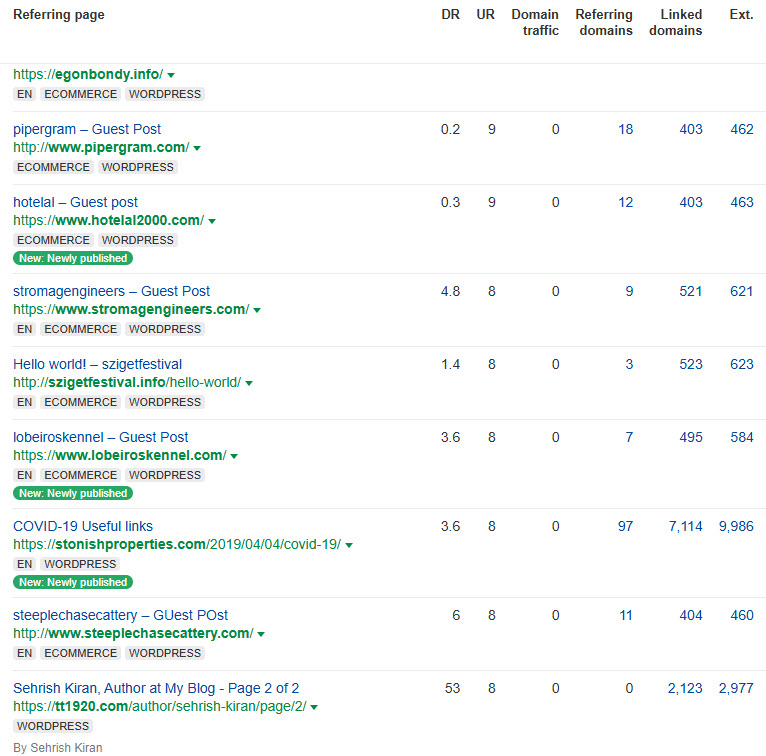Open lobeiroskennel linked domains value 495

(691, 437)
